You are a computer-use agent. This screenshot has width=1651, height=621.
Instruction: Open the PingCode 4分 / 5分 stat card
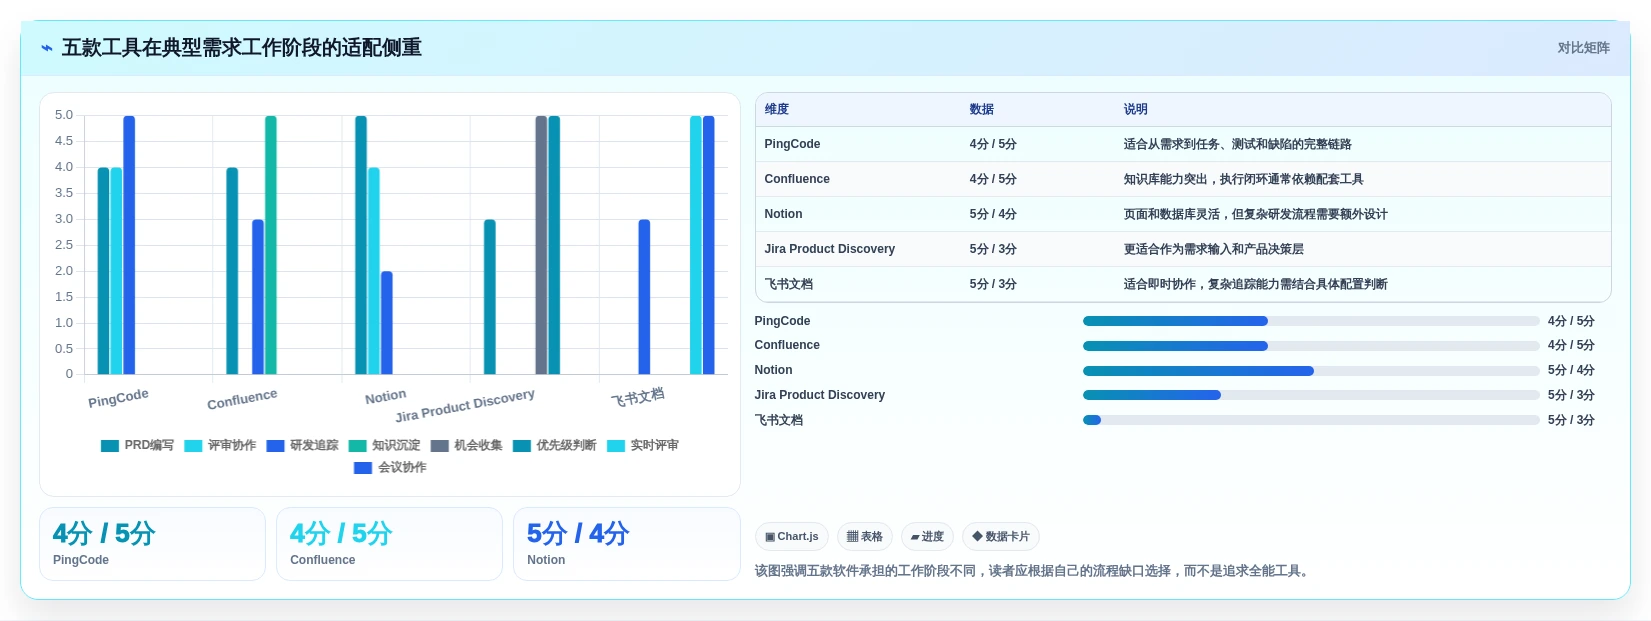152,544
